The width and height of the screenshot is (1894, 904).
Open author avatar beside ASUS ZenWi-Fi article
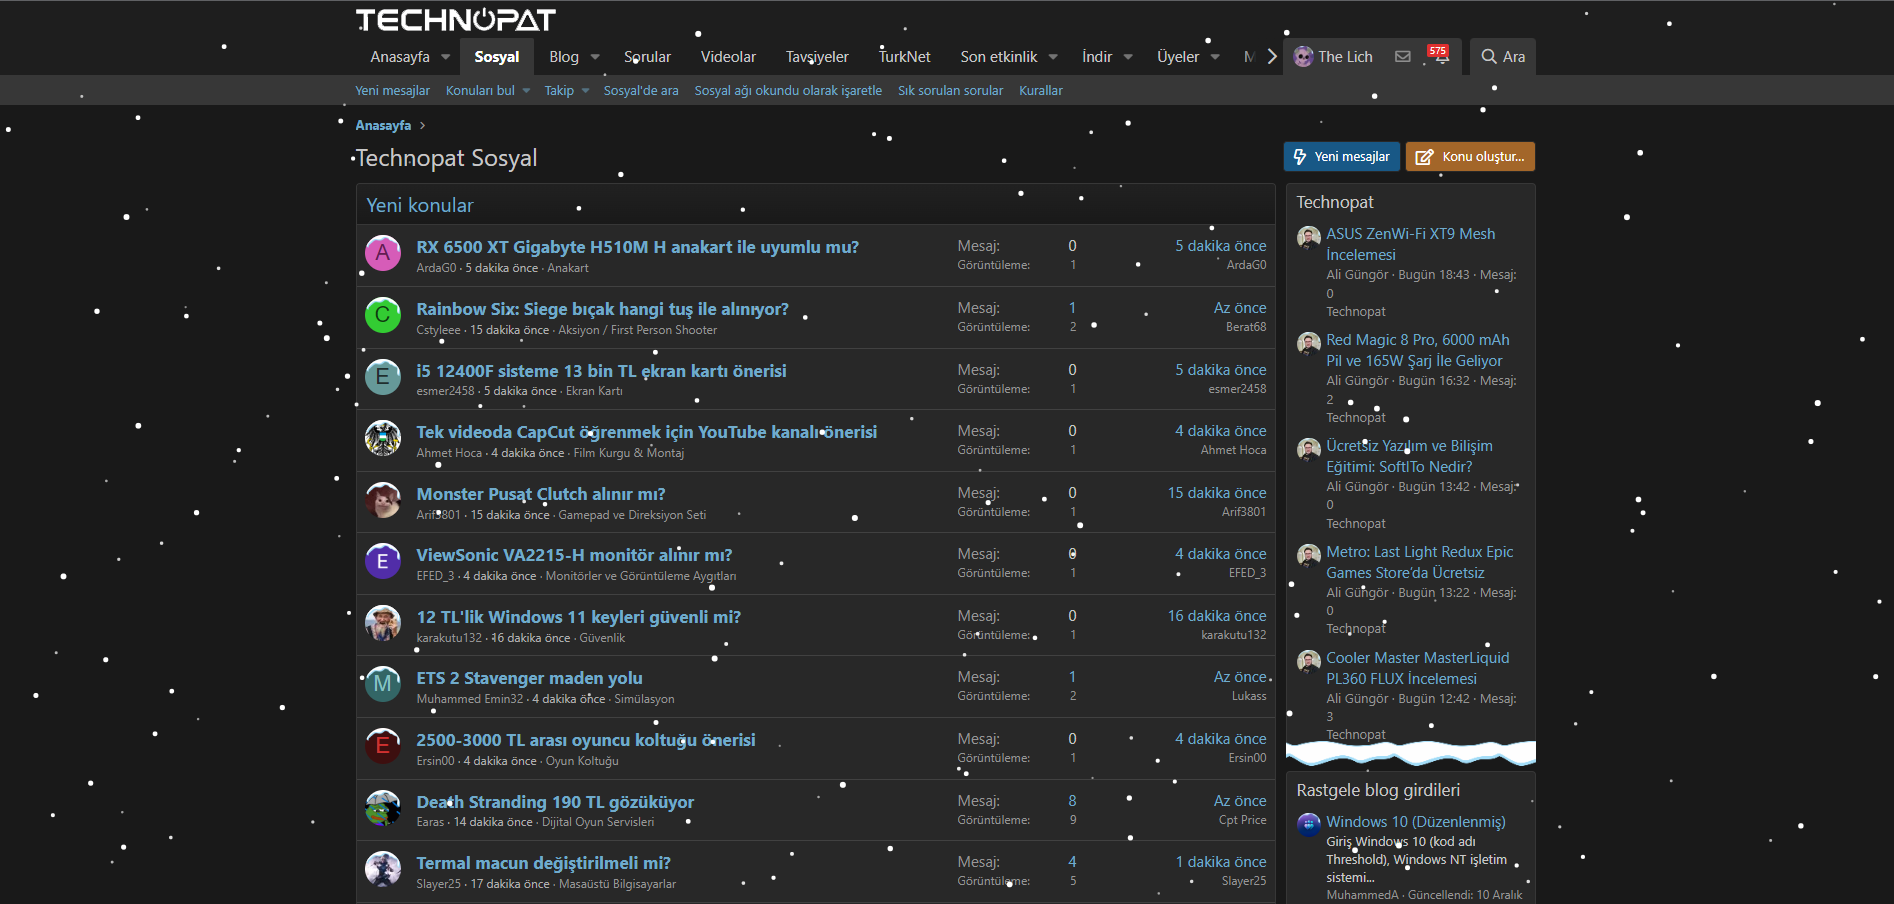[1309, 238]
